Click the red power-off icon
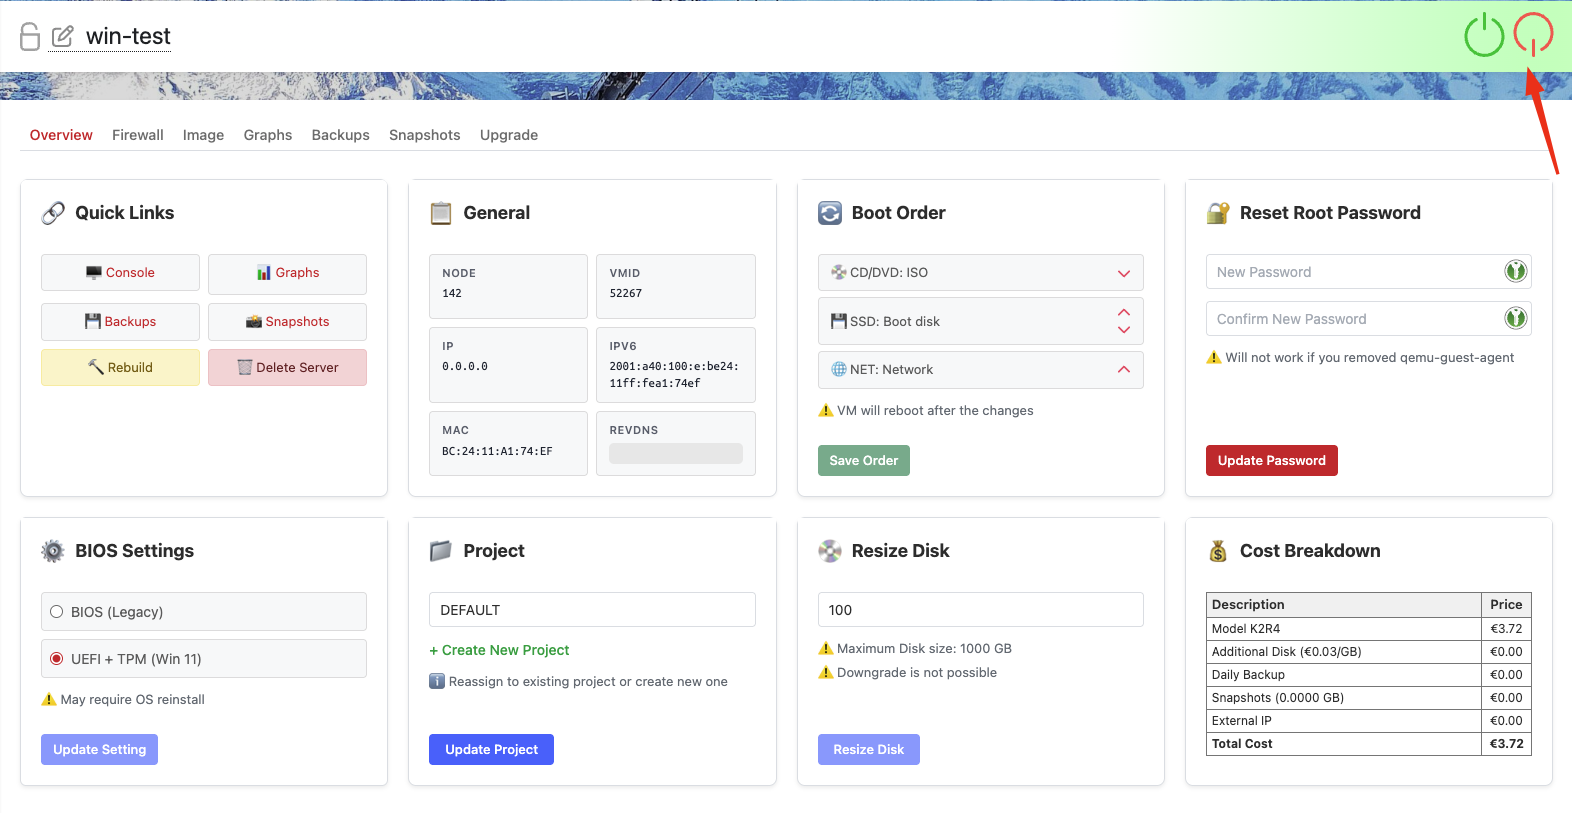Screen dimensions: 1572x813 (1533, 34)
